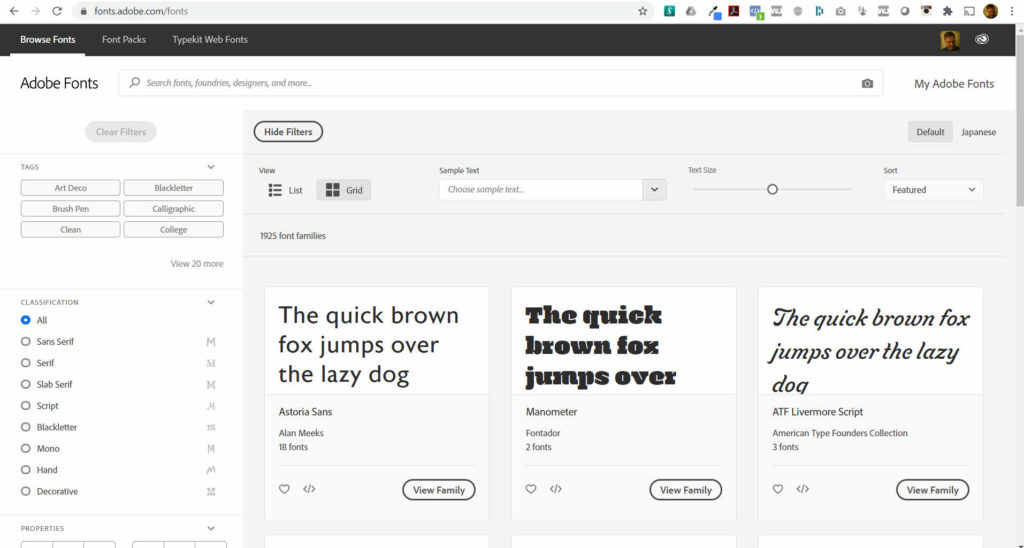Click the font search input field
Screen dimensions: 1024x548
[x=501, y=83]
